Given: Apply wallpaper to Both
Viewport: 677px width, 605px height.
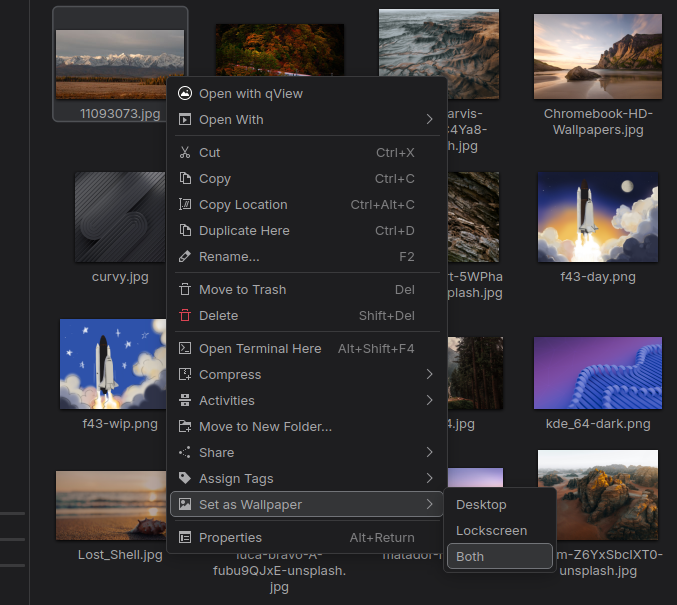Looking at the screenshot, I should 500,556.
